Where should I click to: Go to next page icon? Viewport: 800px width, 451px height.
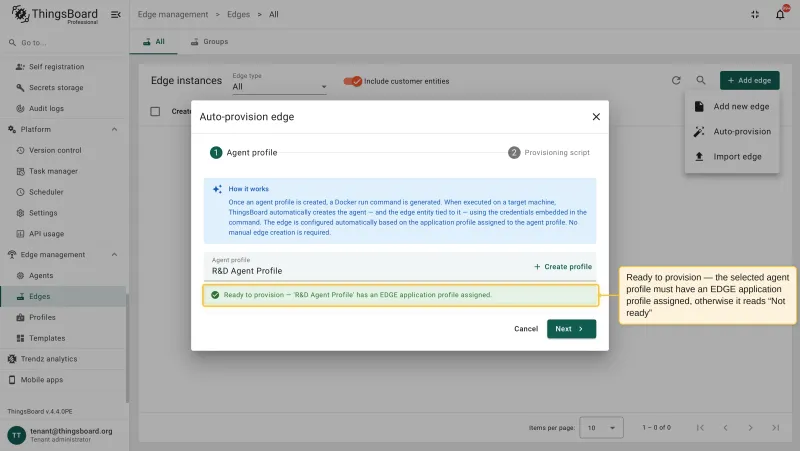click(x=750, y=428)
